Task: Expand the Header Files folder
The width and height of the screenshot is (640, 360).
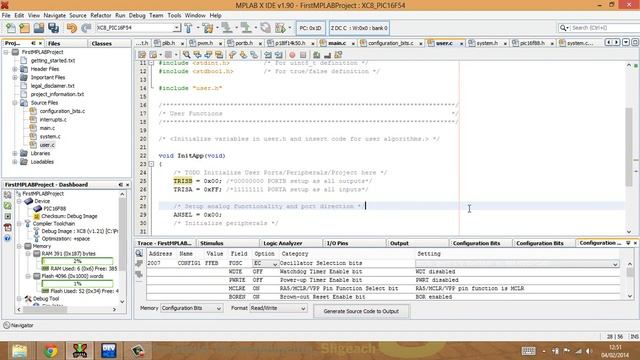Action: [x=15, y=69]
